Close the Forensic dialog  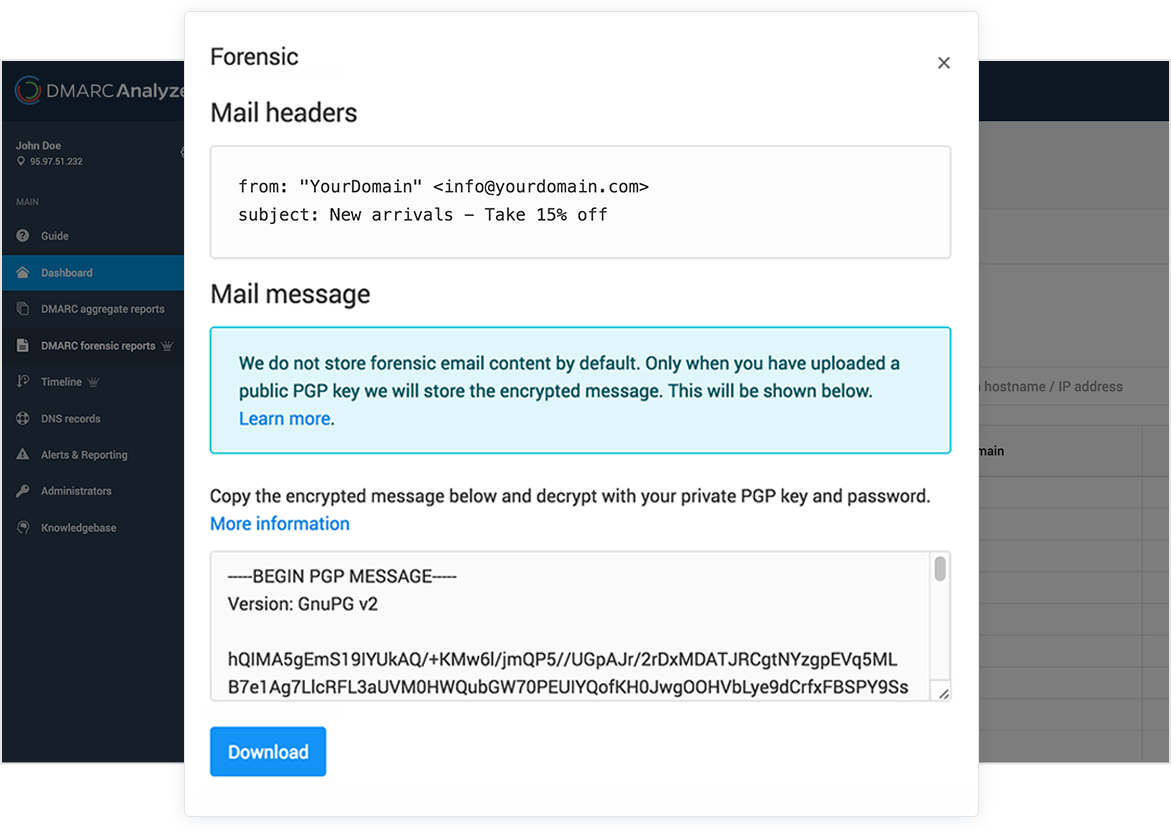944,63
